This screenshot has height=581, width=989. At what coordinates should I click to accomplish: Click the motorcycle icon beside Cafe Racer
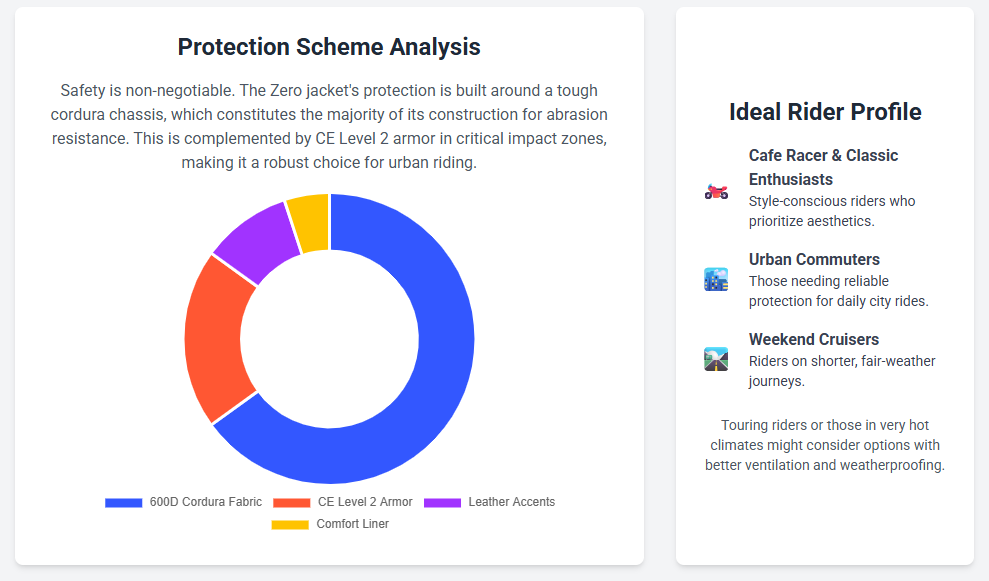(x=716, y=190)
